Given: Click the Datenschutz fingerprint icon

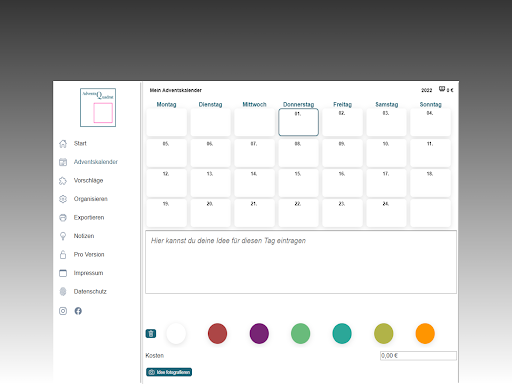Looking at the screenshot, I should [63, 292].
